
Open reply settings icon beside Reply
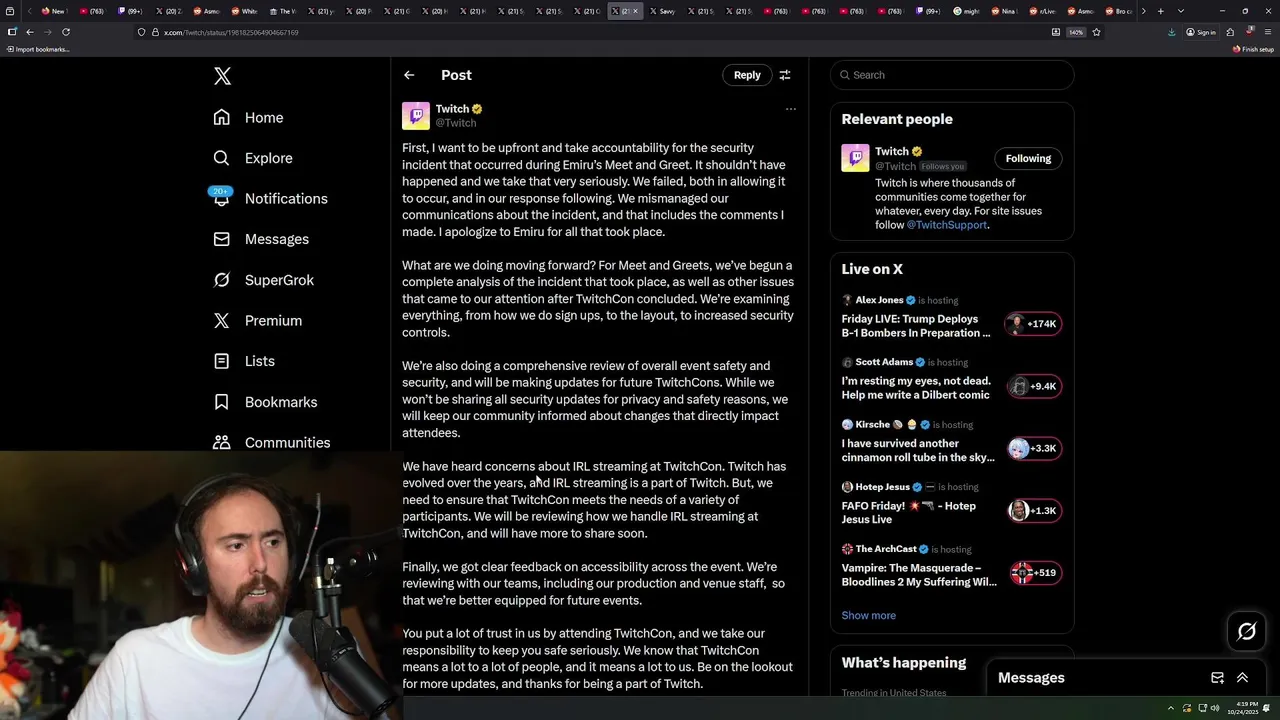[785, 75]
